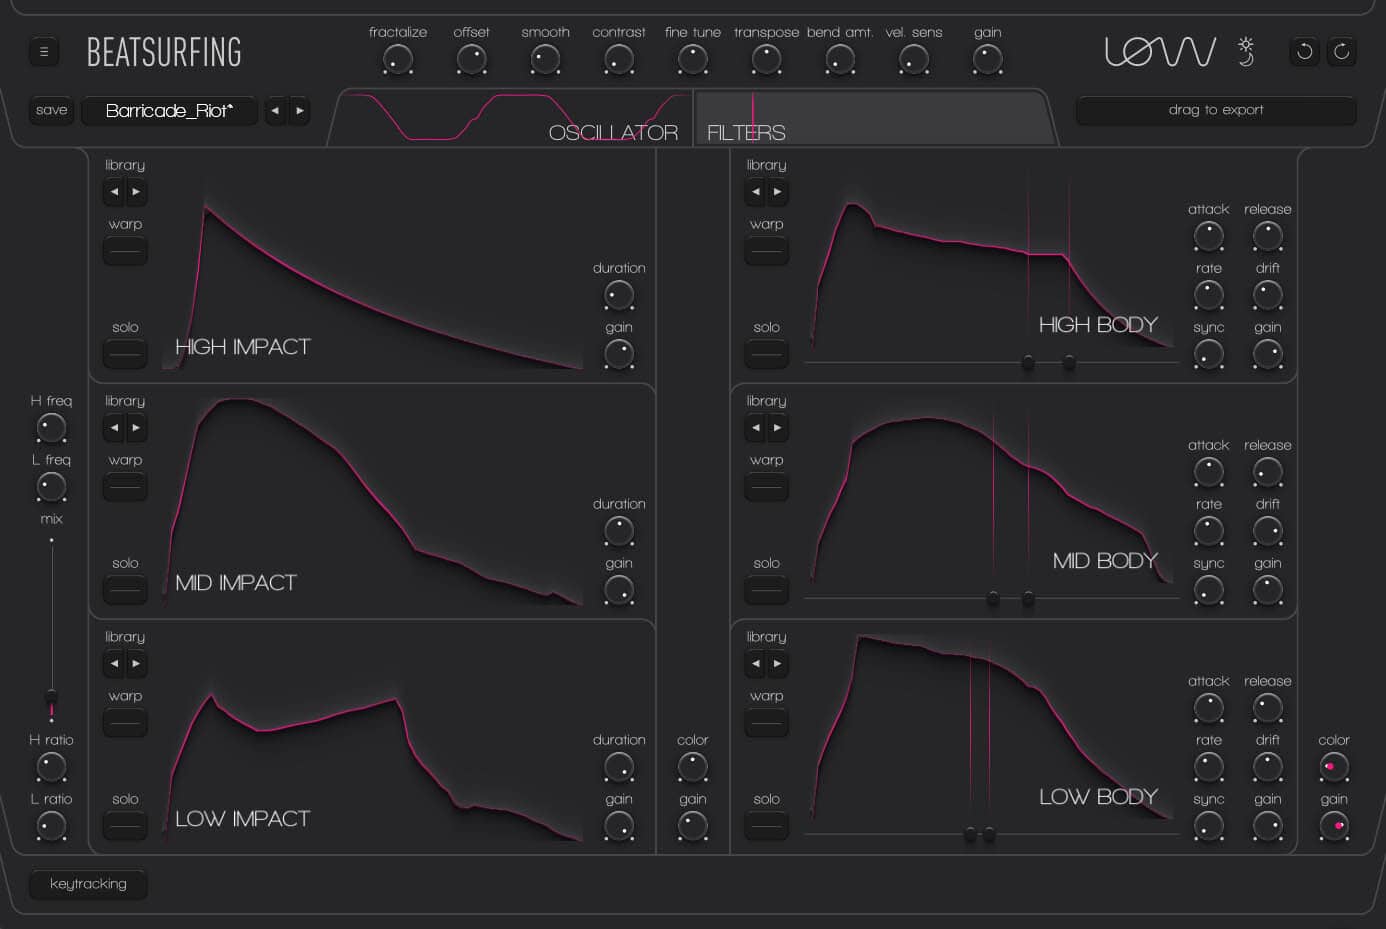Screen dimensions: 1386x929
Task: Click the Low Body gain knob
Action: click(x=1268, y=826)
